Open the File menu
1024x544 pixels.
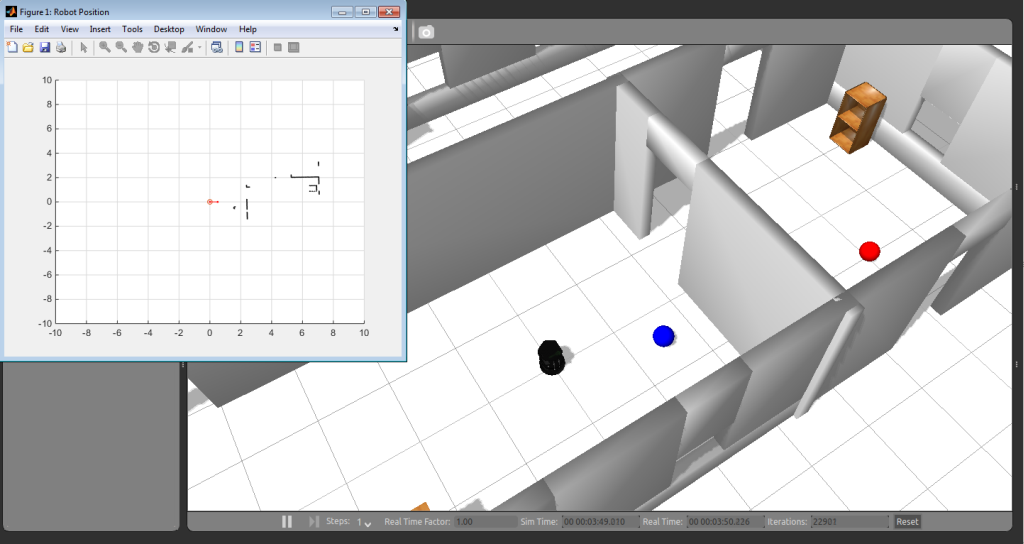tap(16, 29)
